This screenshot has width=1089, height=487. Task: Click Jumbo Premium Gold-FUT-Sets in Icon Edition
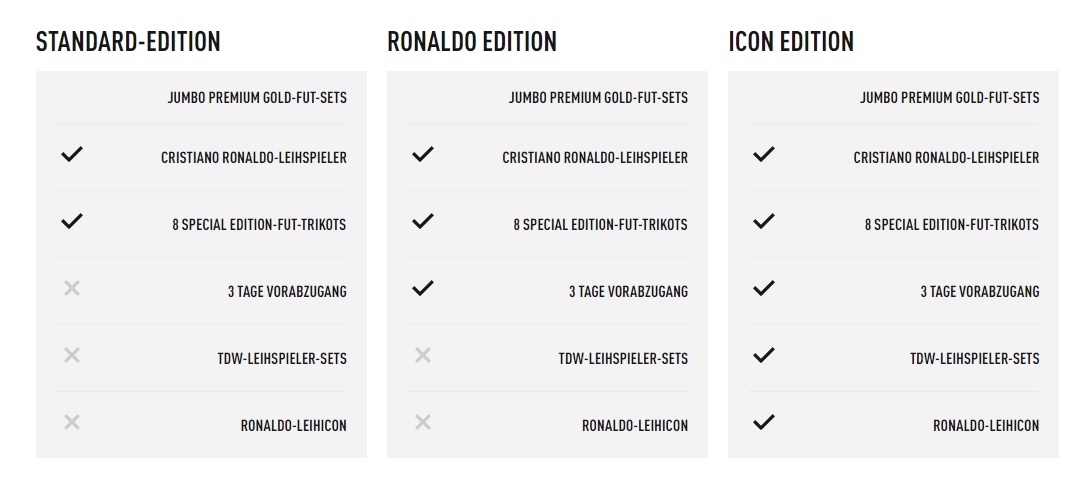pyautogui.click(x=949, y=98)
